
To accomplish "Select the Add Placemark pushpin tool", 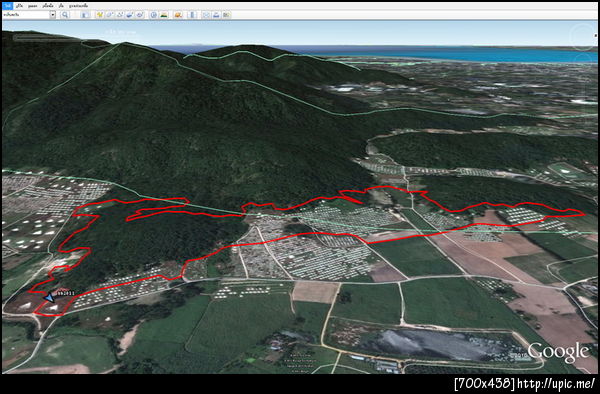I will [99, 15].
